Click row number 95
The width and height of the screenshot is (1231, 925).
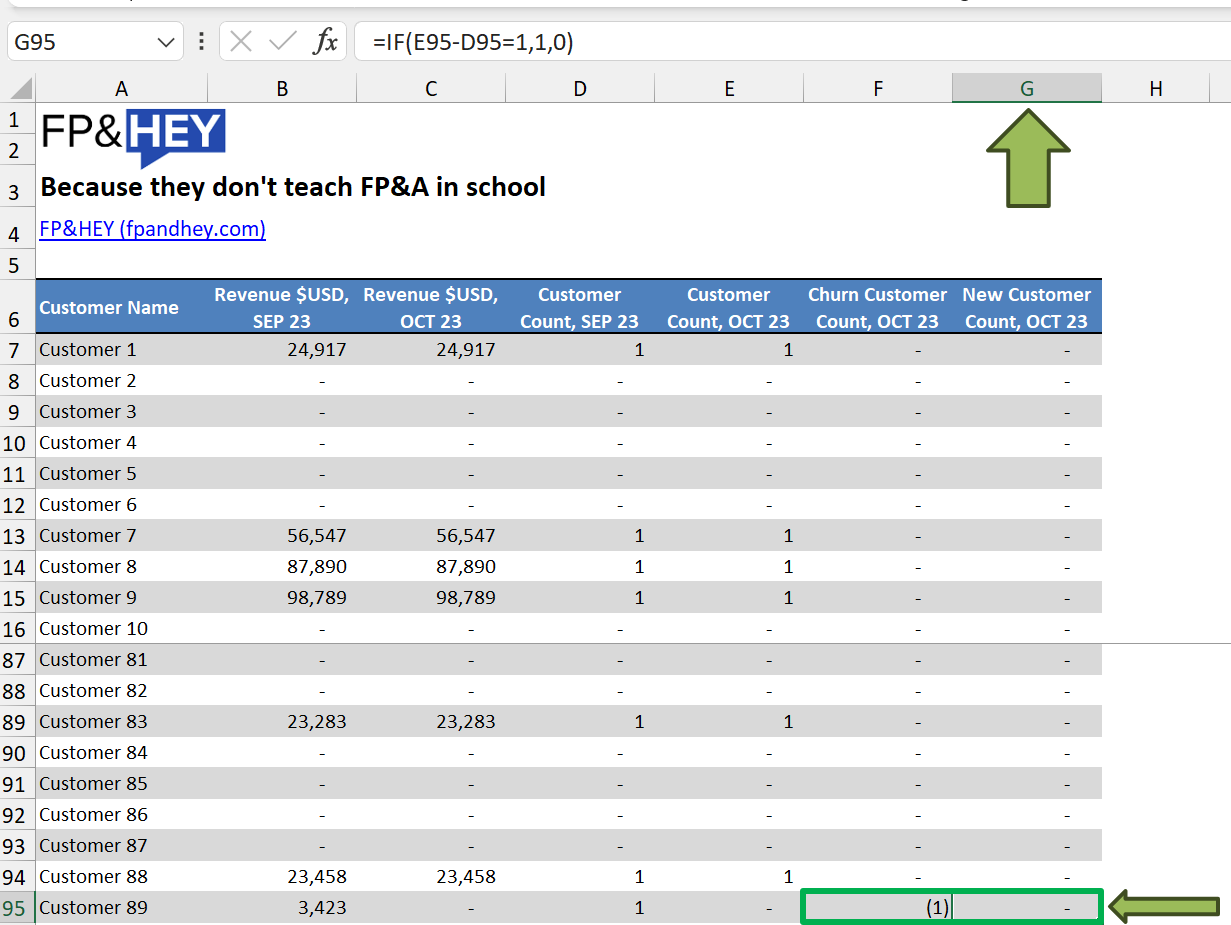pyautogui.click(x=18, y=907)
